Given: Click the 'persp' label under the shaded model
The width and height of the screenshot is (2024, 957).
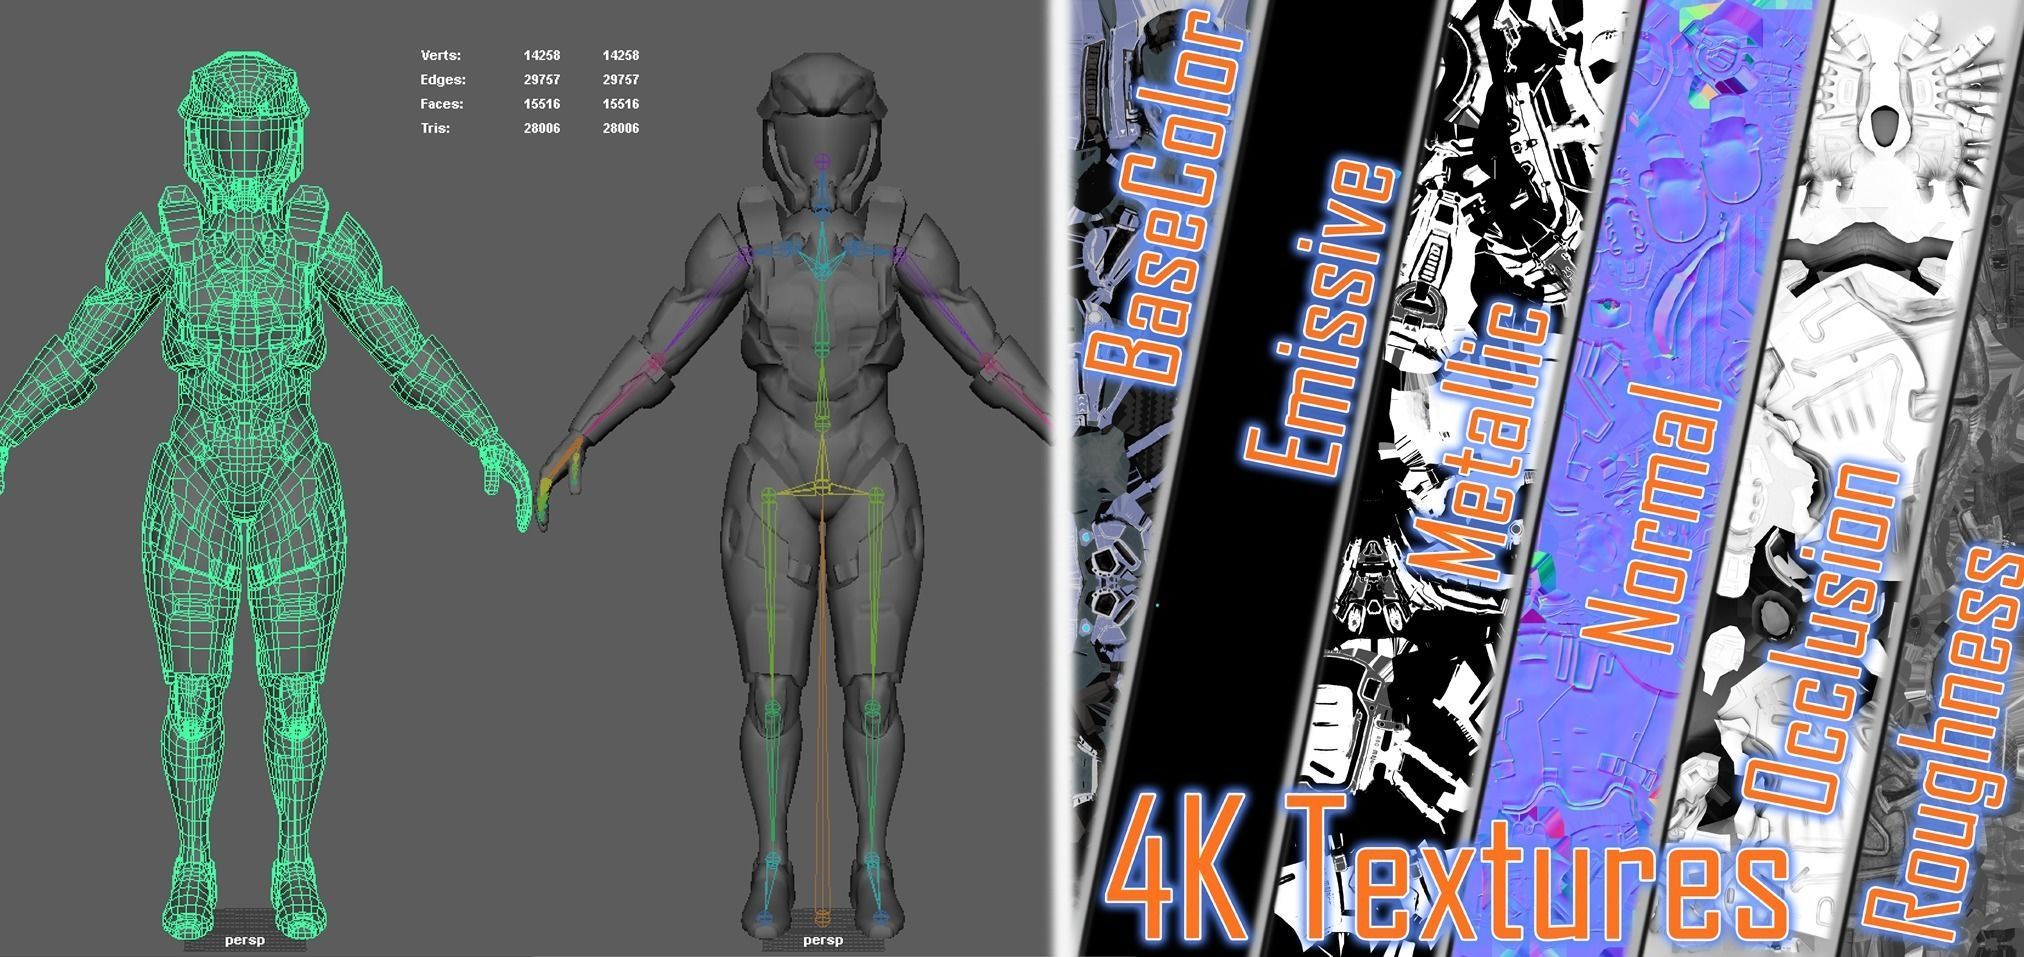Looking at the screenshot, I should 823,940.
